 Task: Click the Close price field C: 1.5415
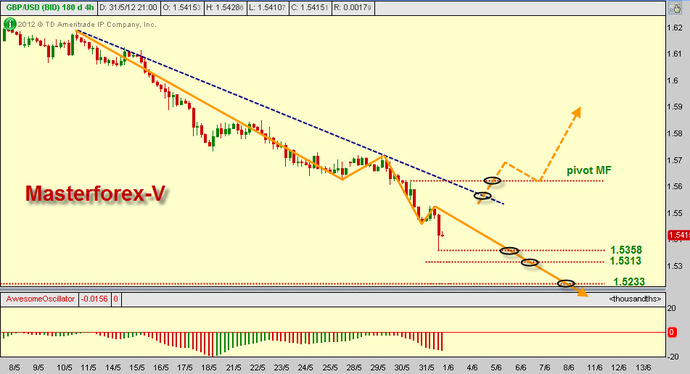[310, 7]
